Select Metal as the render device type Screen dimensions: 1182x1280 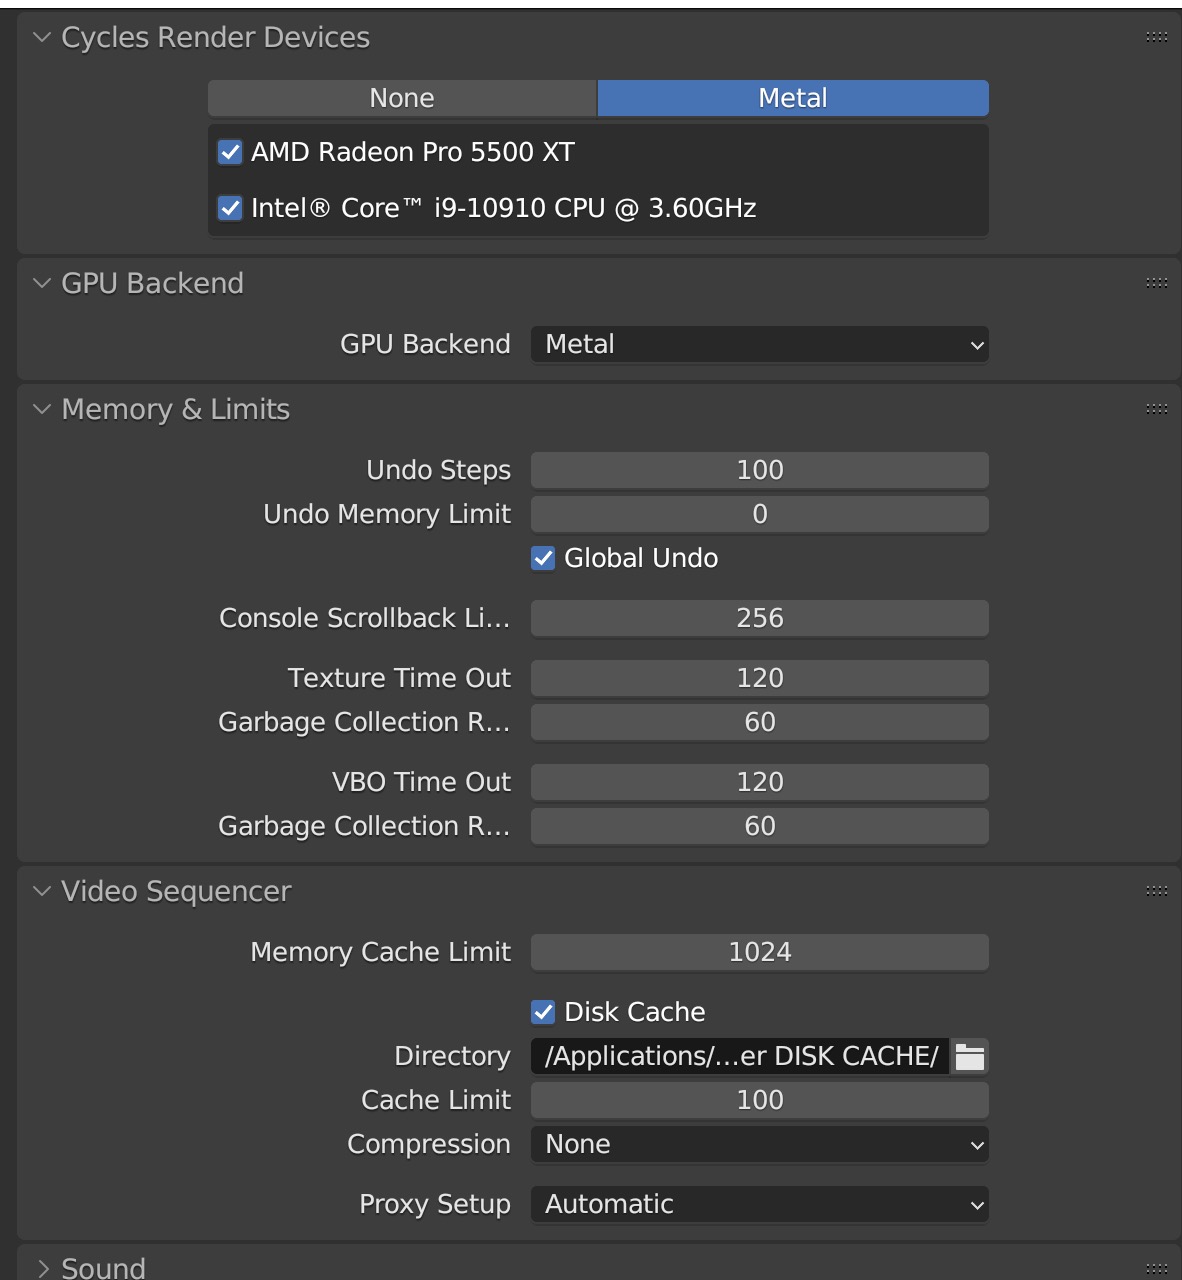point(793,98)
